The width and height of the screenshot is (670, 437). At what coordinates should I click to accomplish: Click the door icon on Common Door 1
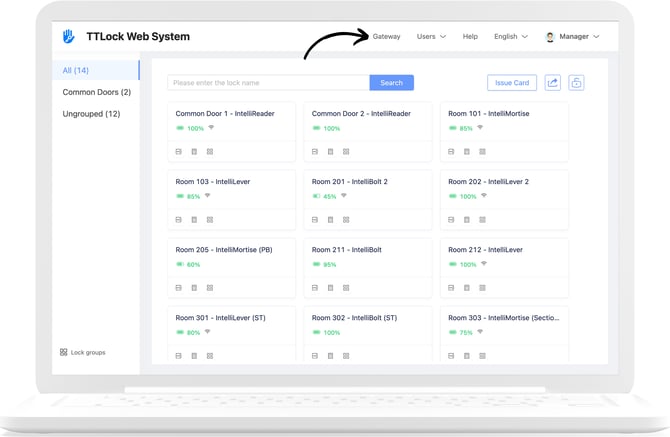pyautogui.click(x=194, y=152)
